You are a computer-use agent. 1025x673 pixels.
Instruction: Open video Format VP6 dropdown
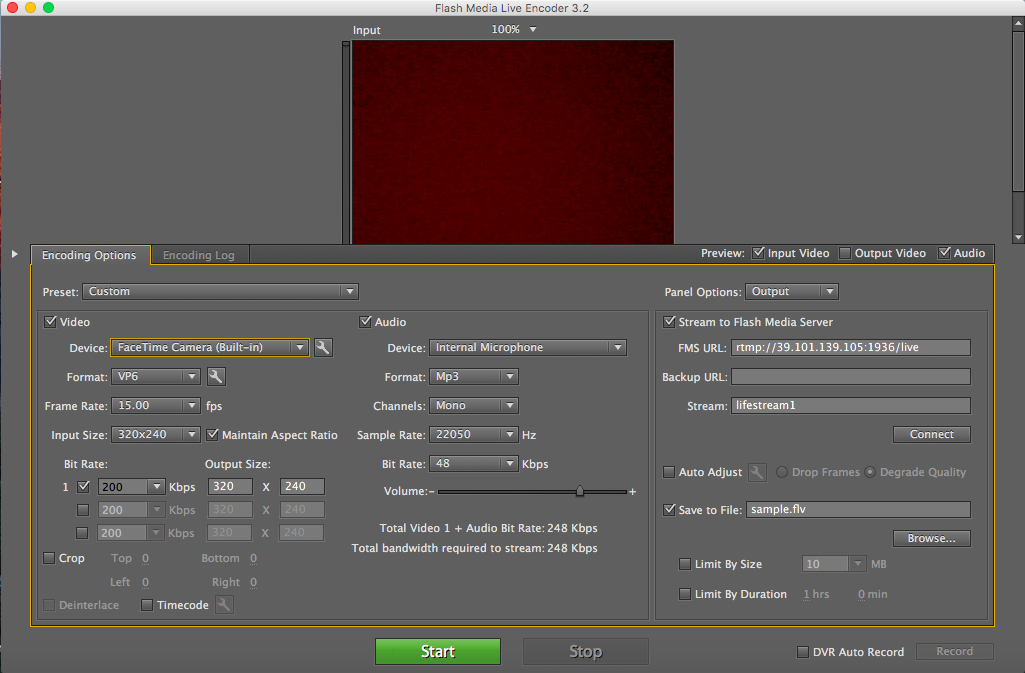tap(156, 376)
